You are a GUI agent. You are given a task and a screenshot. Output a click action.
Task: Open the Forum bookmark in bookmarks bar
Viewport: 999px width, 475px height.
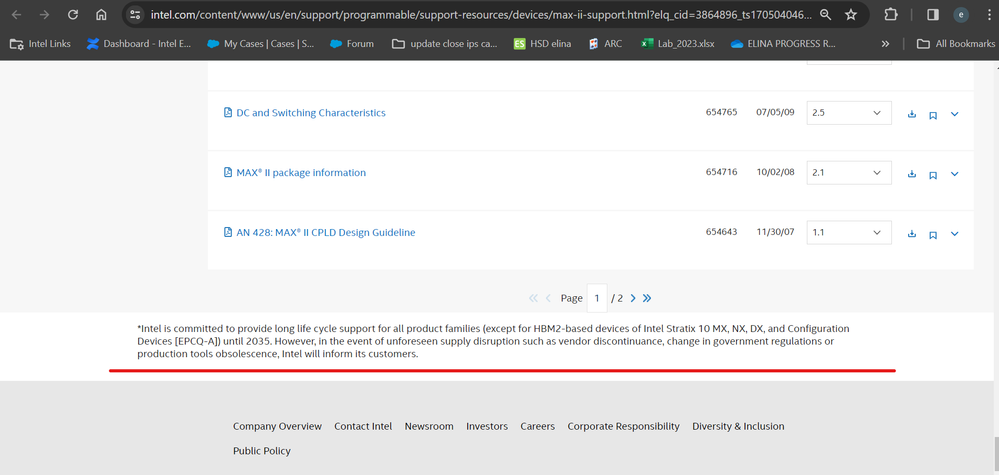(x=351, y=44)
